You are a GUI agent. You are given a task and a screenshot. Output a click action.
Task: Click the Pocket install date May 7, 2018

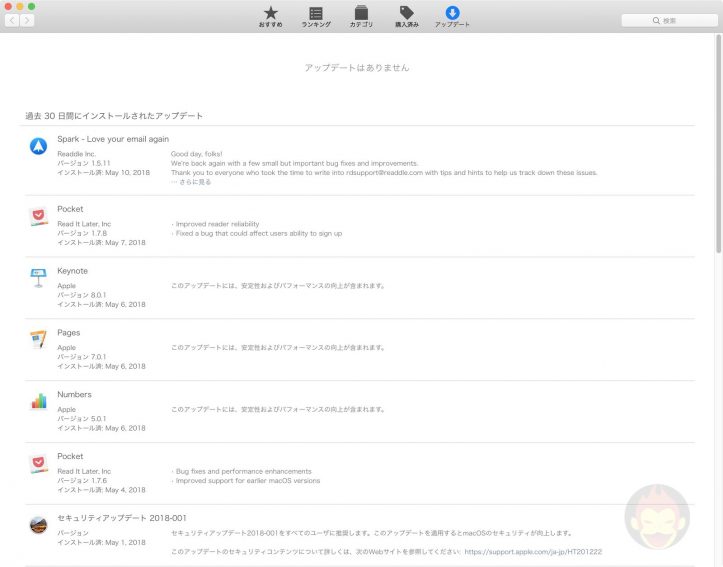pos(125,243)
